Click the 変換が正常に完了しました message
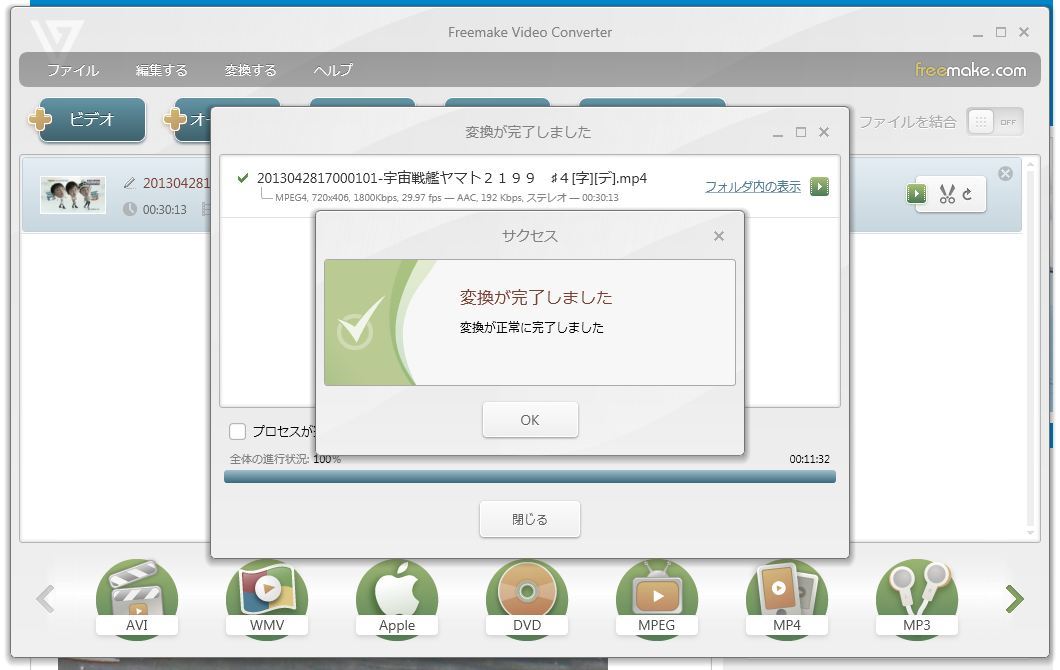The width and height of the screenshot is (1060, 670). [x=531, y=328]
